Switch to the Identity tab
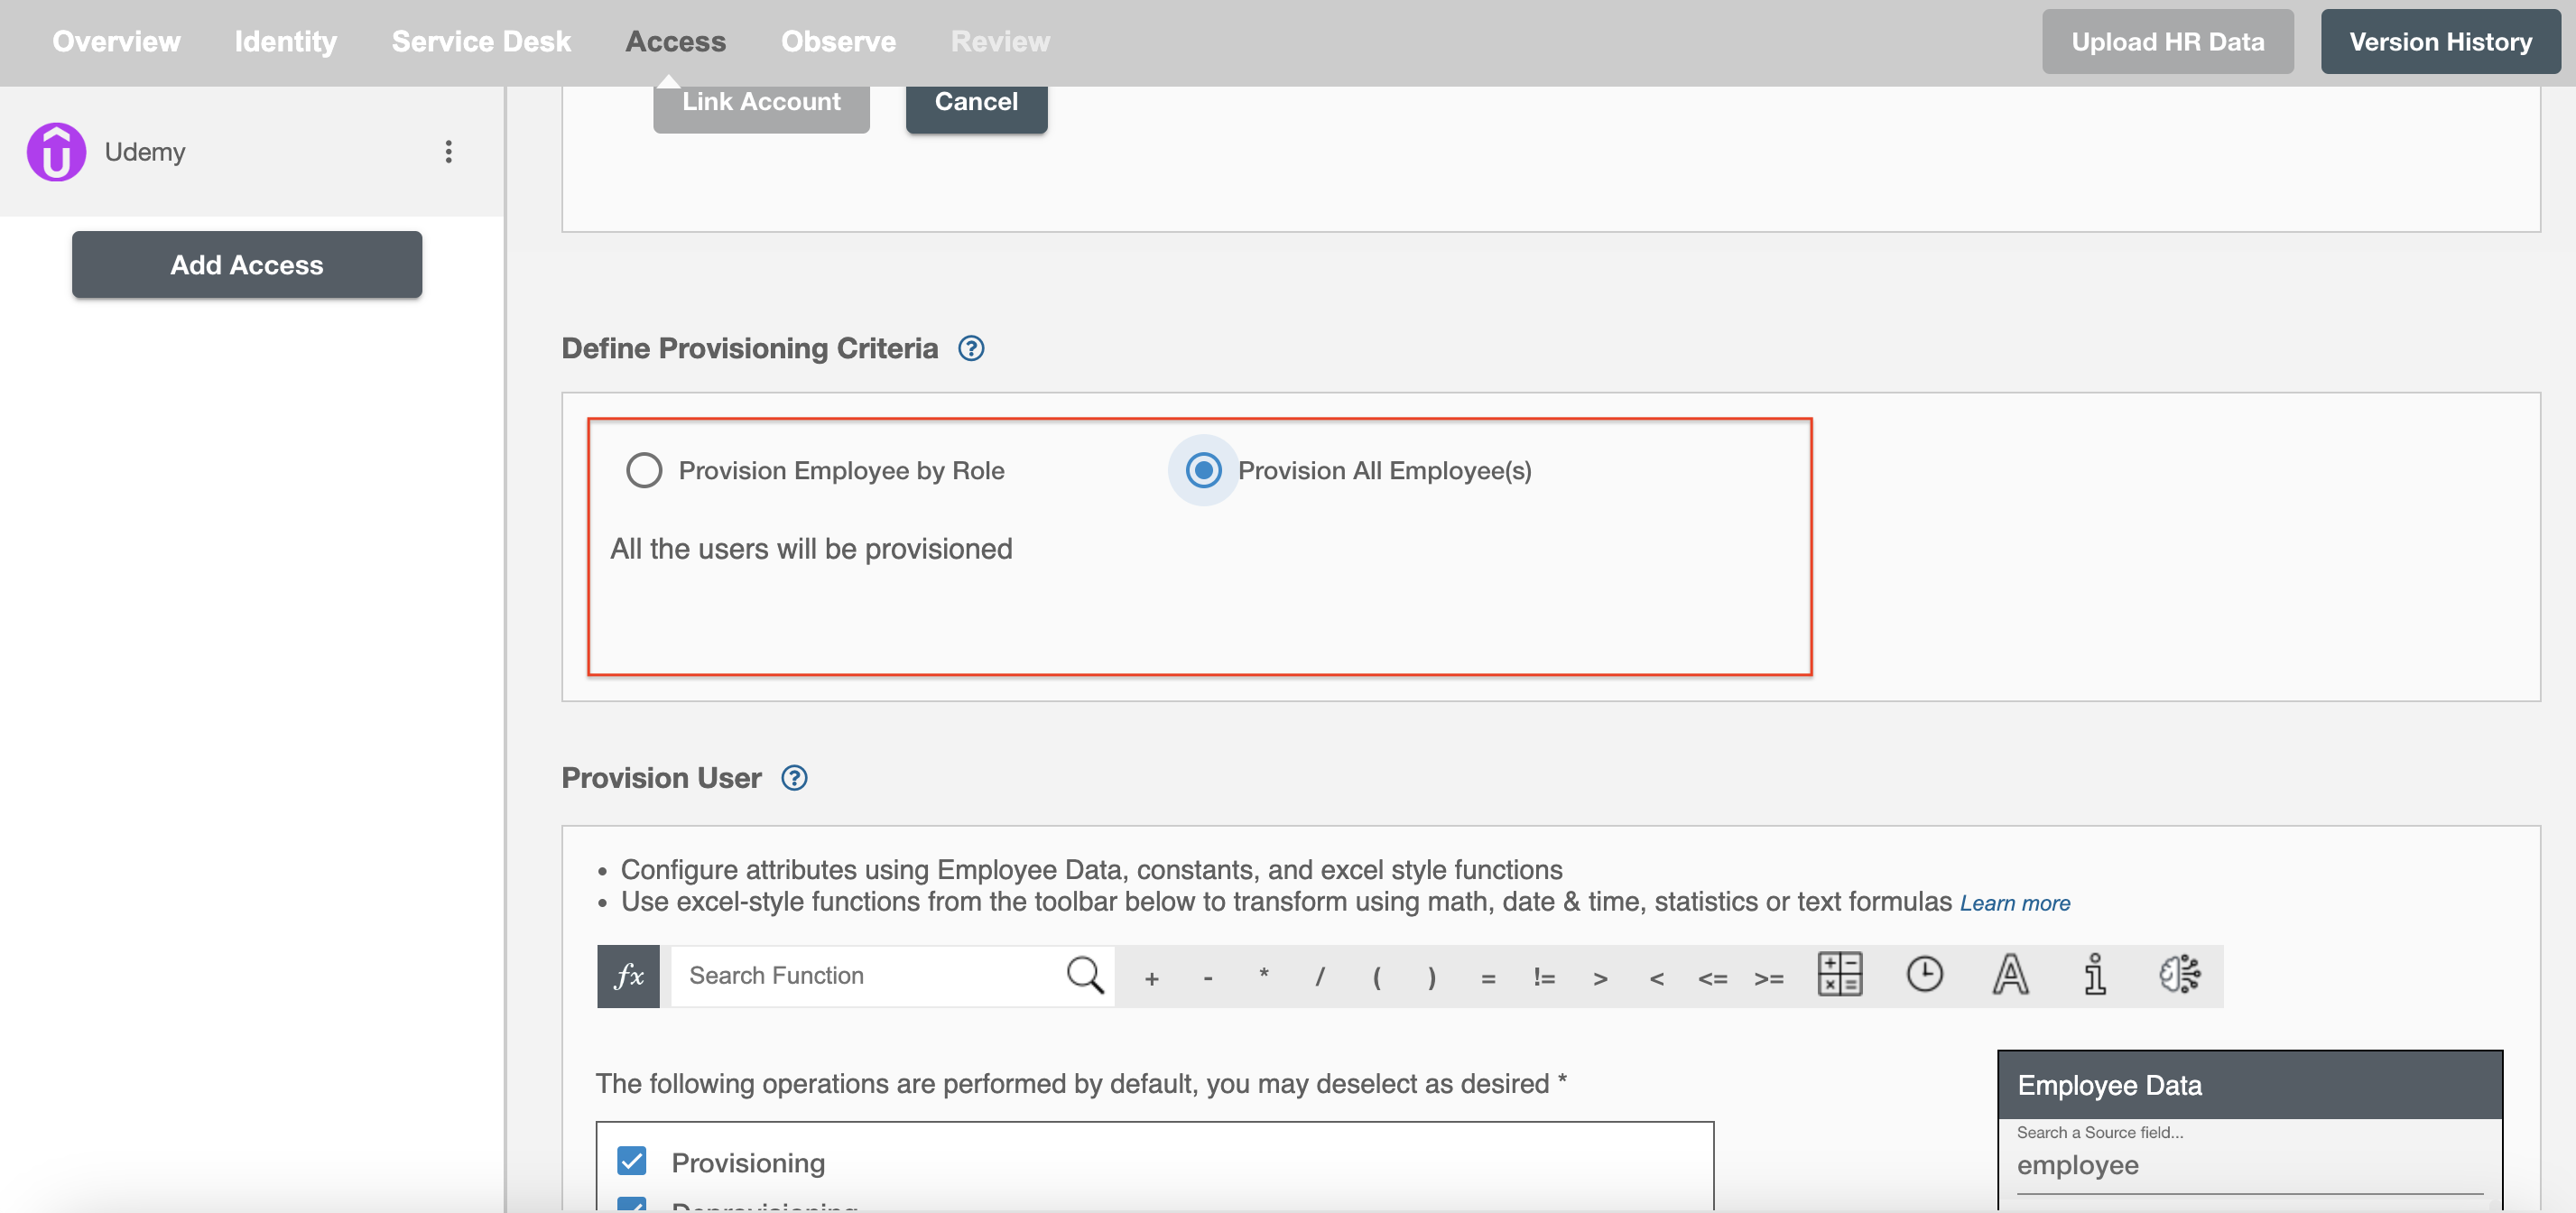The image size is (2576, 1213). pos(286,42)
